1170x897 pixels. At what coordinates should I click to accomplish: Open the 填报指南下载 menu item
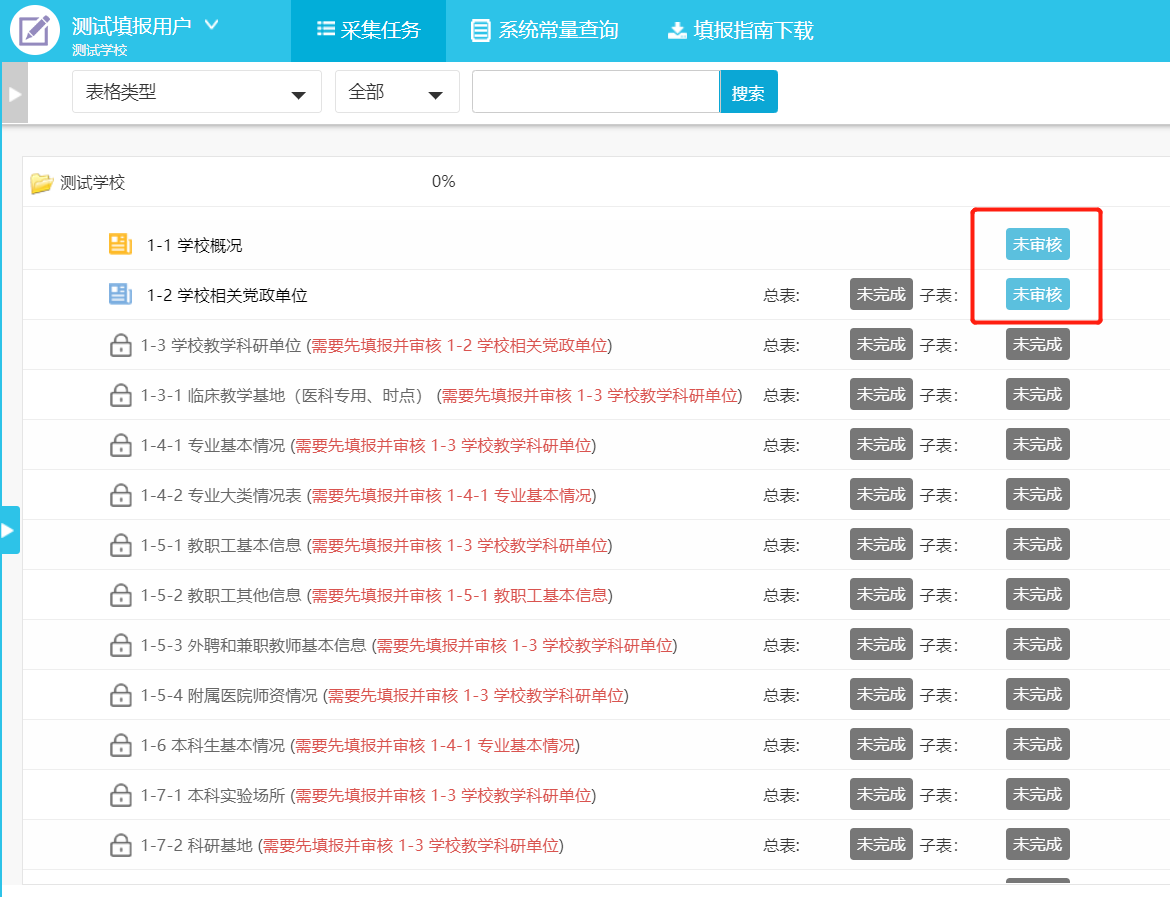click(740, 30)
